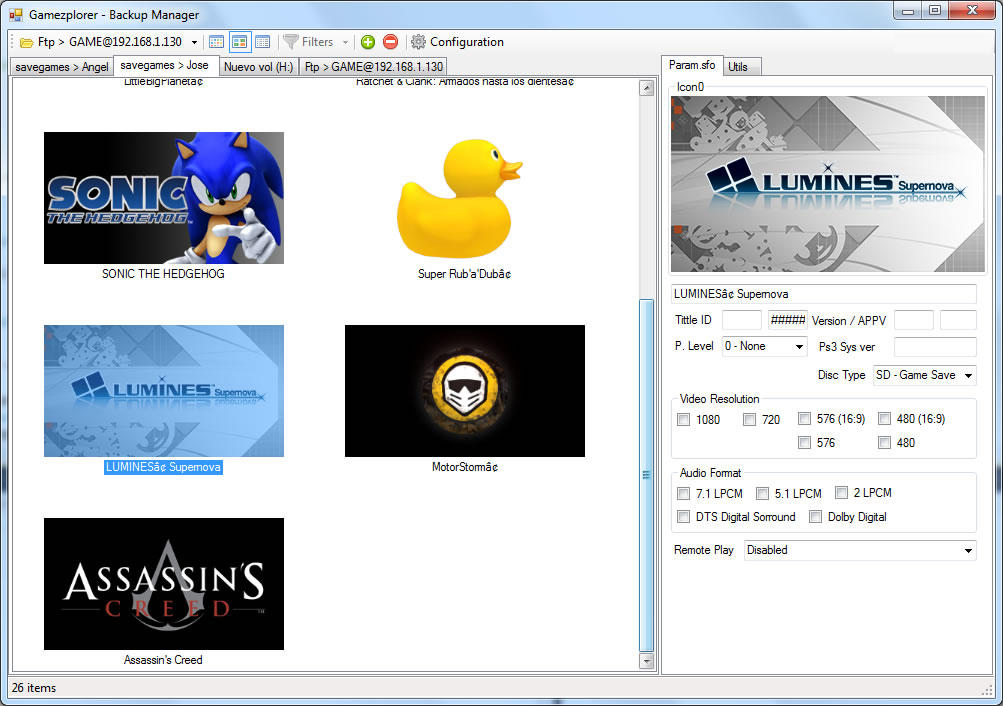Expand the Filters dropdown arrow
Image resolution: width=1003 pixels, height=706 pixels.
[345, 42]
